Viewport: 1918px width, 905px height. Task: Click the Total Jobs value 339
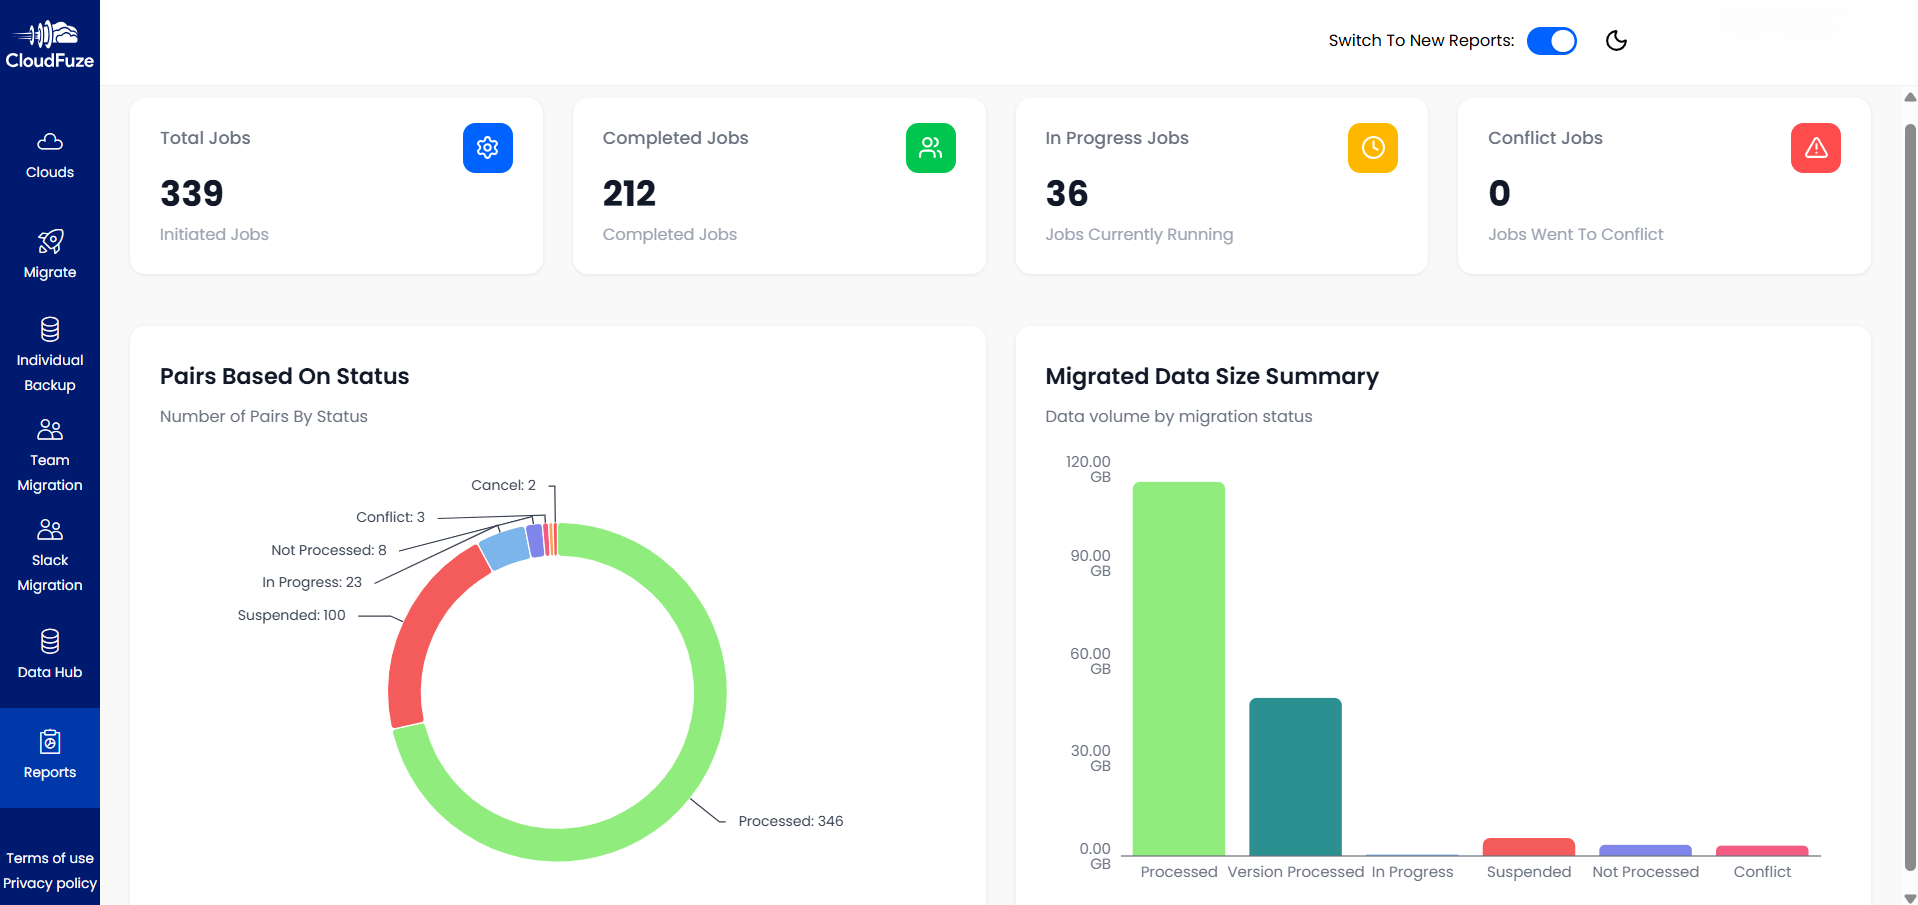coord(192,193)
